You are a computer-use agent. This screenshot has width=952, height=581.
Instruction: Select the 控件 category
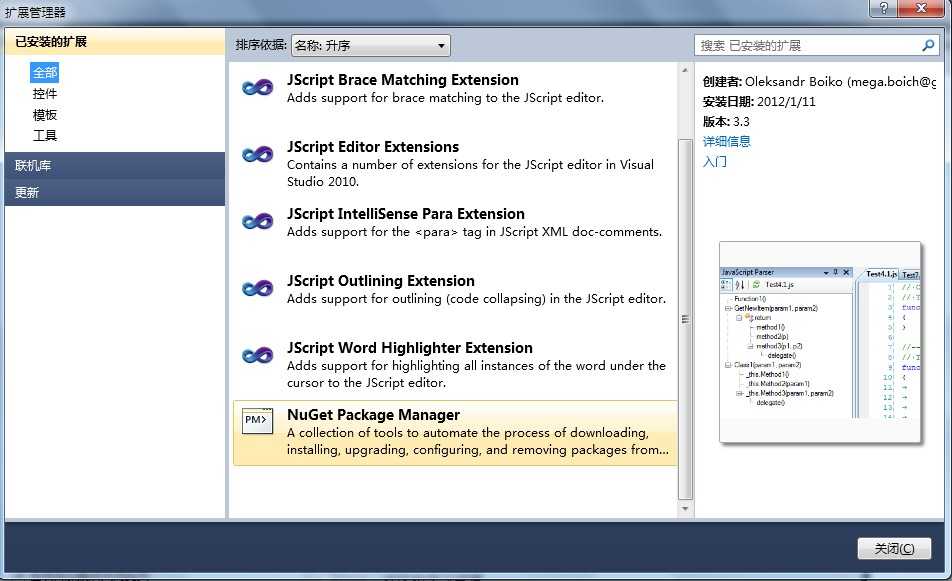pos(45,93)
